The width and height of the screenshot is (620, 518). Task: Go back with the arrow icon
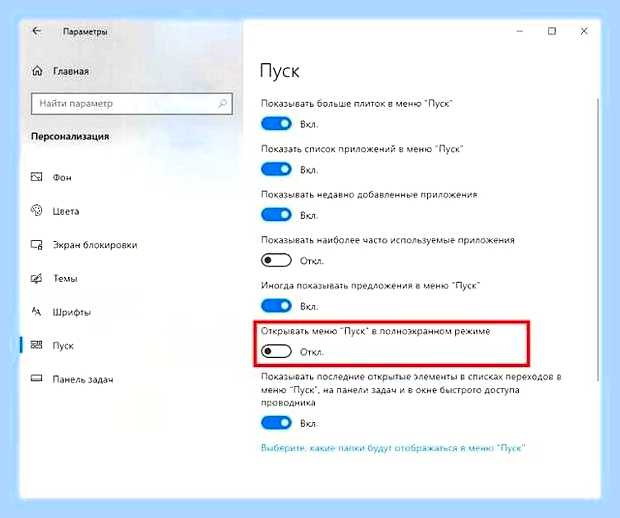37,31
